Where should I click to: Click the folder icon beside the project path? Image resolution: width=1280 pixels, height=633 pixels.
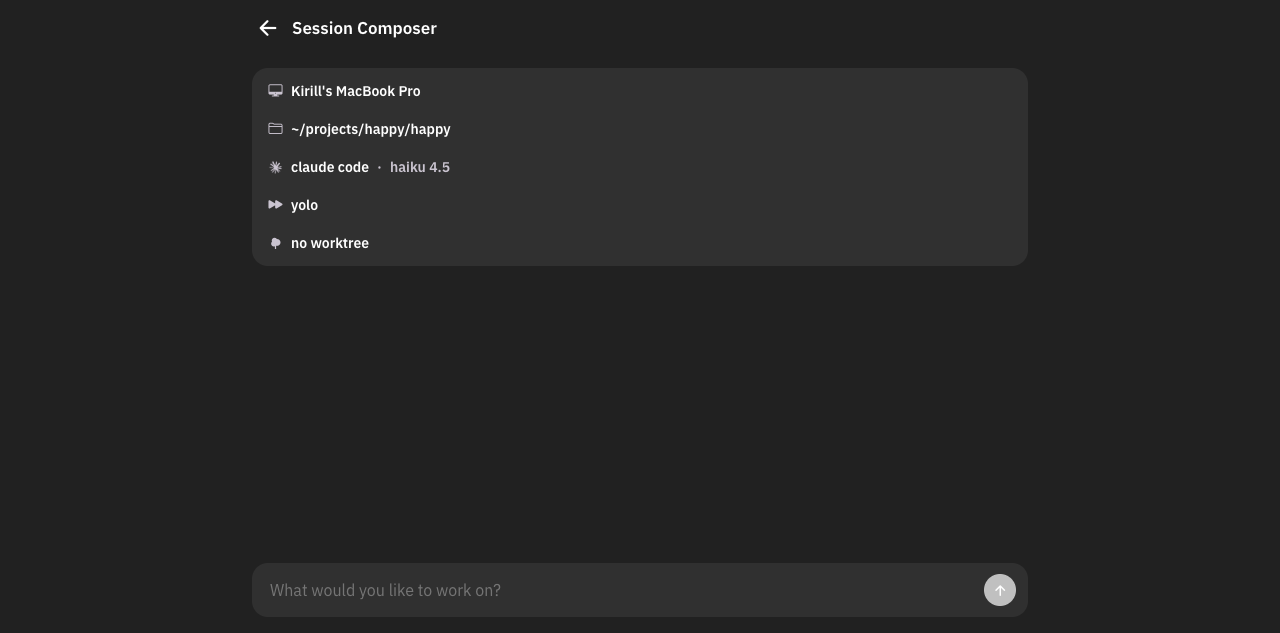pyautogui.click(x=275, y=129)
